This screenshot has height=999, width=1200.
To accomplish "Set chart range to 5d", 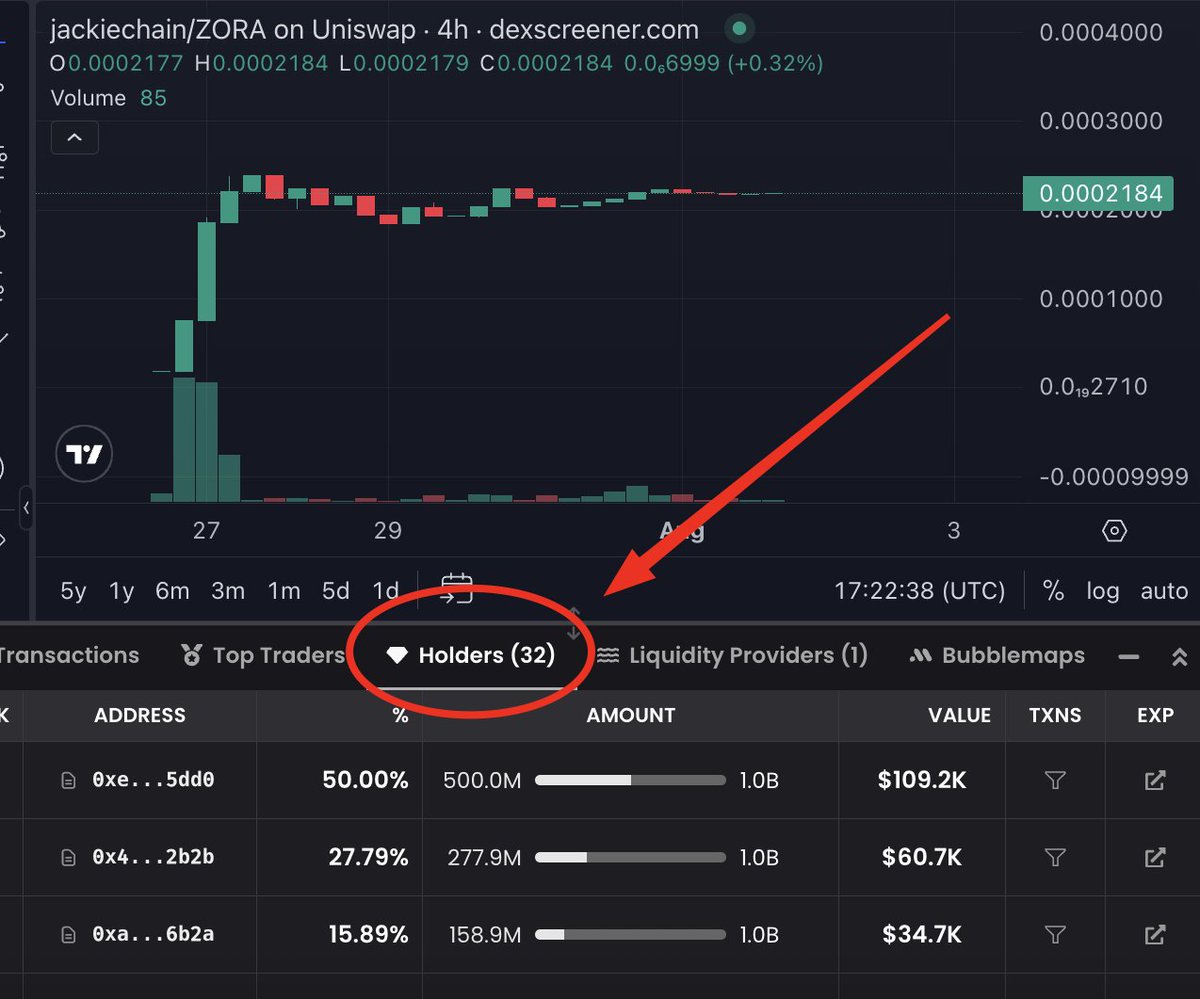I will coord(336,591).
